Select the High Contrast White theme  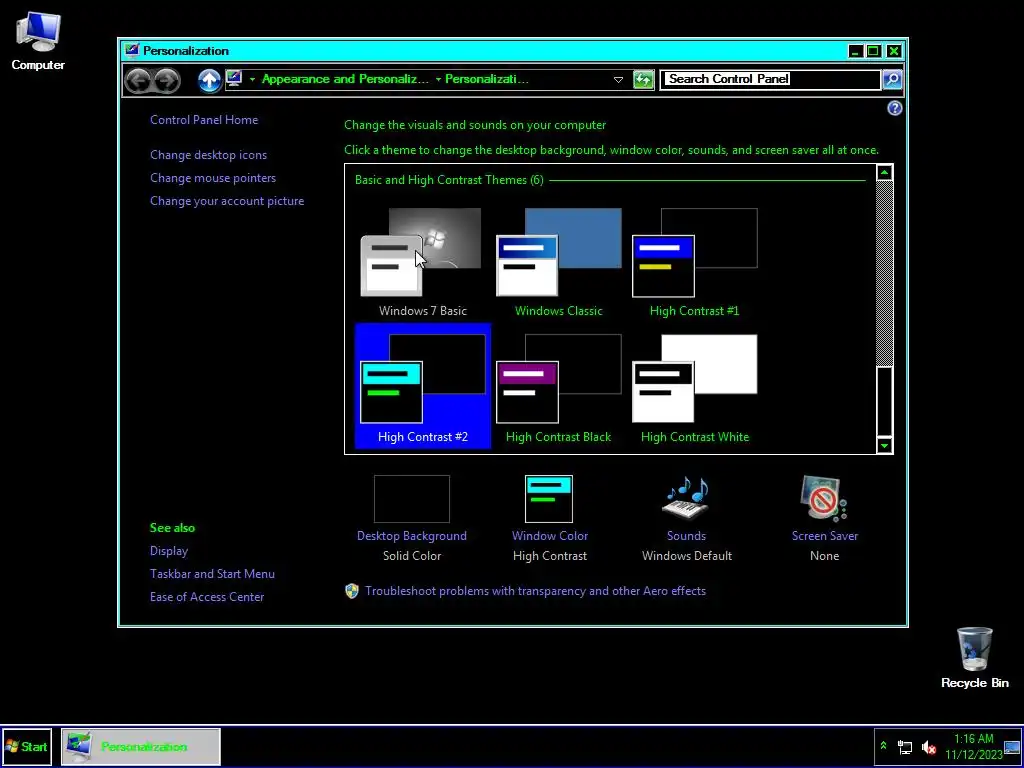click(x=694, y=387)
